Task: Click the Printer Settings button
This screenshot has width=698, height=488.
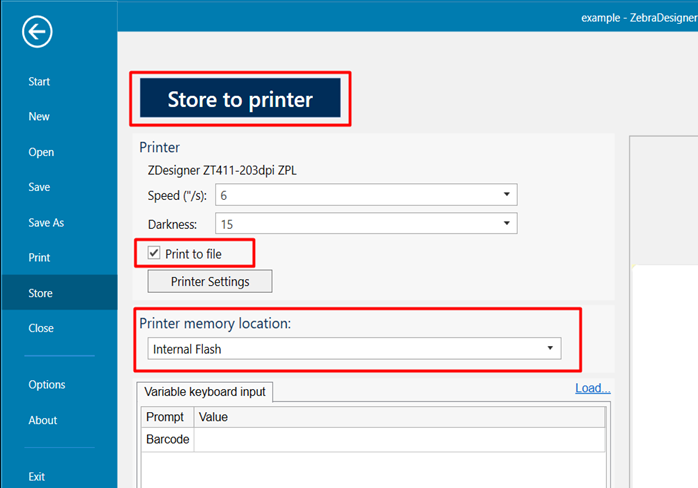Action: (209, 281)
